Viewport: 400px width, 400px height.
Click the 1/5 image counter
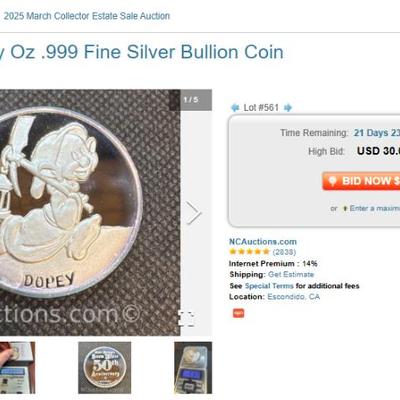[191, 100]
